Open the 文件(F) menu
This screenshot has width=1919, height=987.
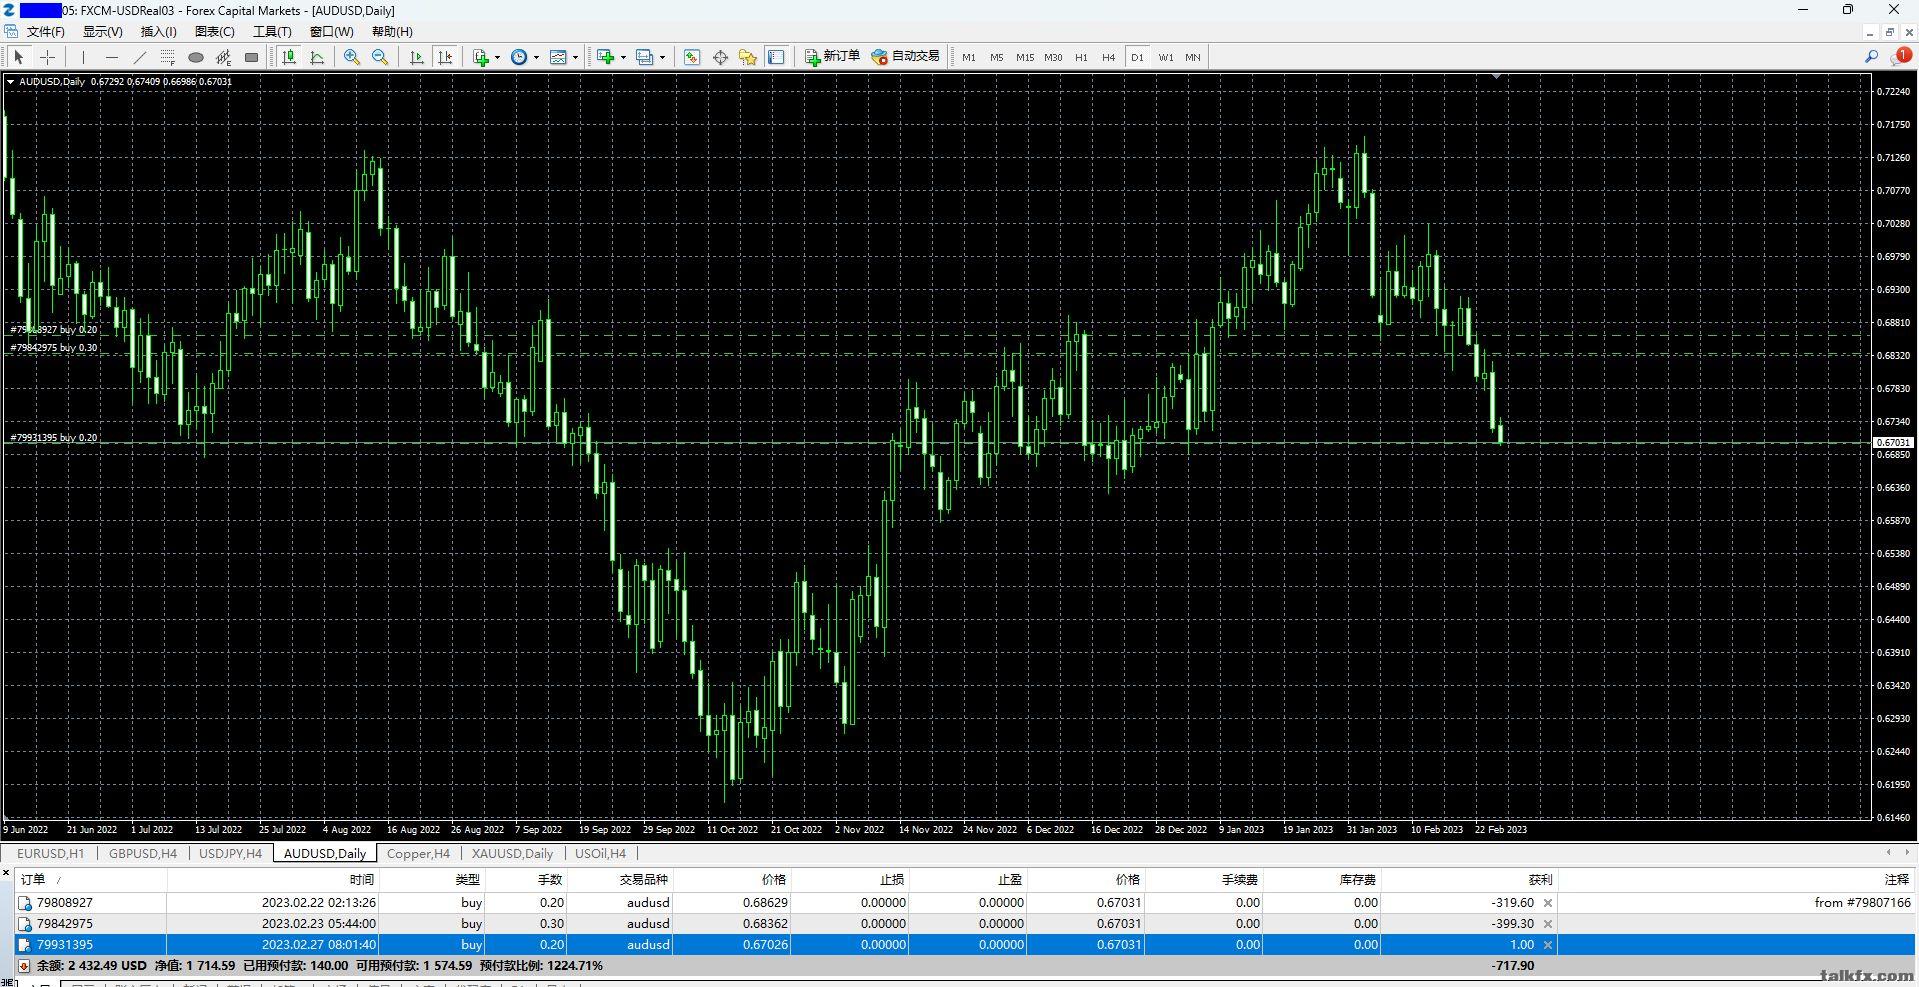coord(45,32)
